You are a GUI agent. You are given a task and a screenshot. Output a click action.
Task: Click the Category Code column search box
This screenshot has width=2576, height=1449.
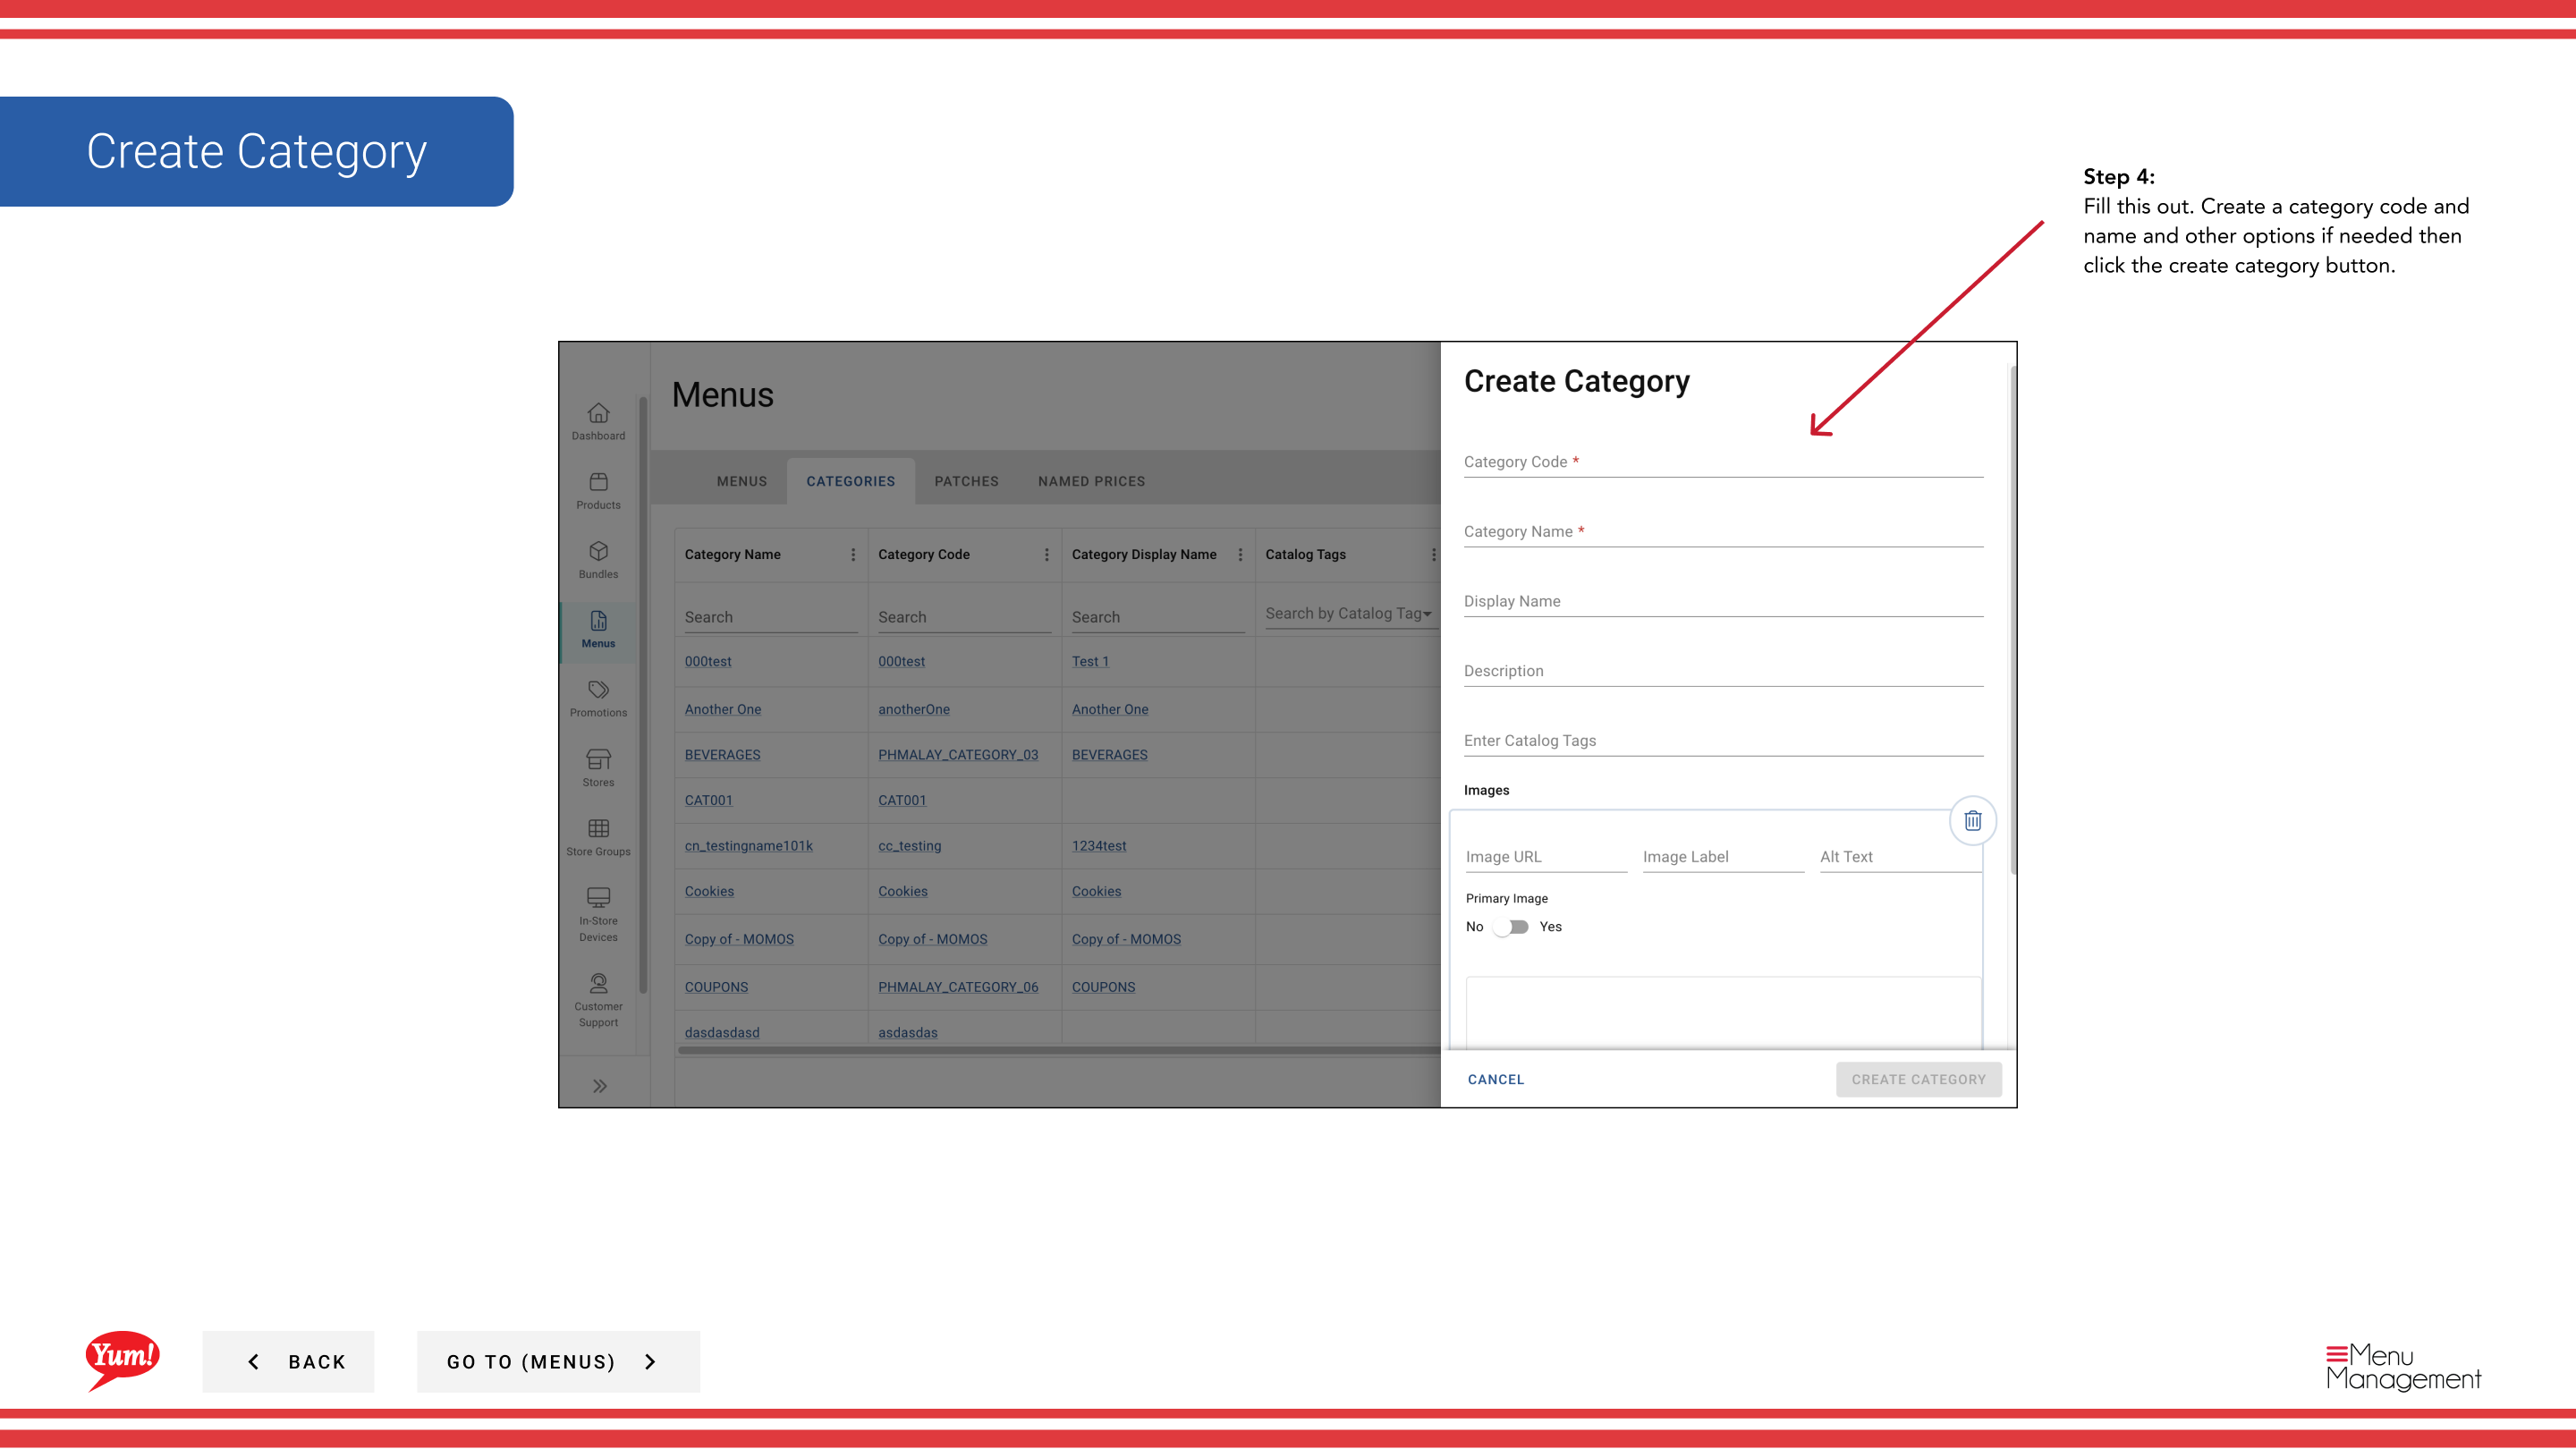964,618
